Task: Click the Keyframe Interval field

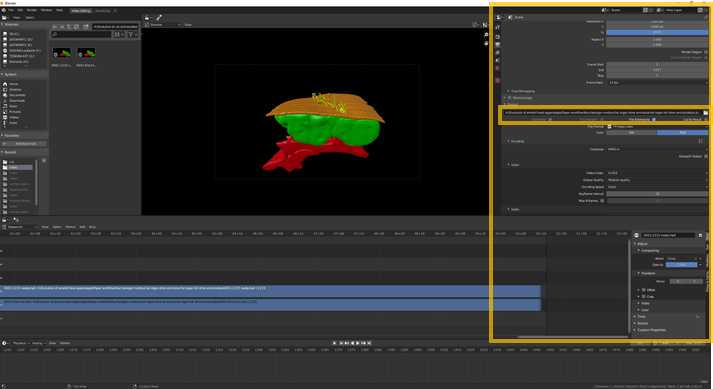Action: (x=657, y=194)
